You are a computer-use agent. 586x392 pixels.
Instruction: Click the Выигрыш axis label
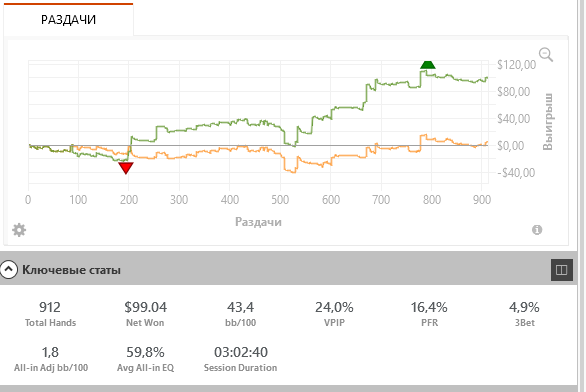[548, 122]
